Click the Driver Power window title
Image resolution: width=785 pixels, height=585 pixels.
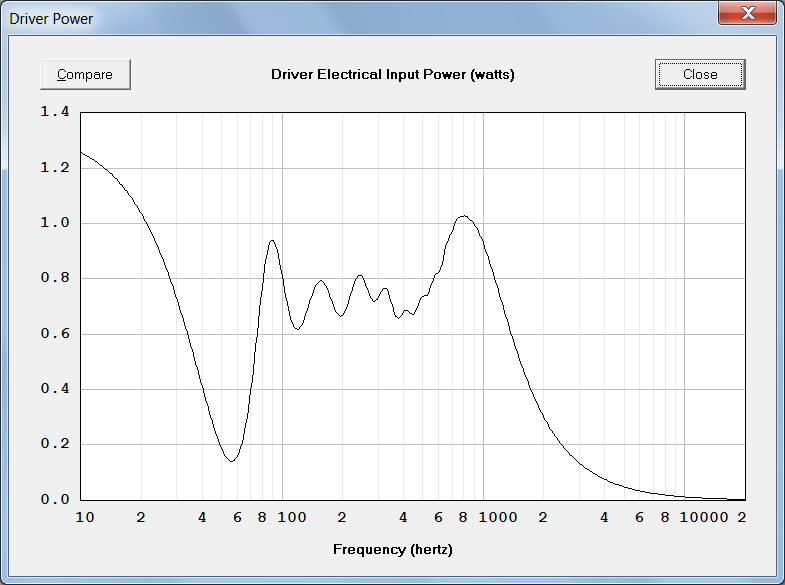51,19
